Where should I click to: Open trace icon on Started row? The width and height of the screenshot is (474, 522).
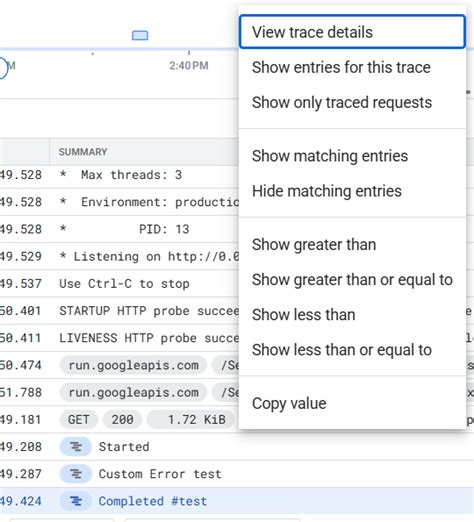pyautogui.click(x=76, y=447)
